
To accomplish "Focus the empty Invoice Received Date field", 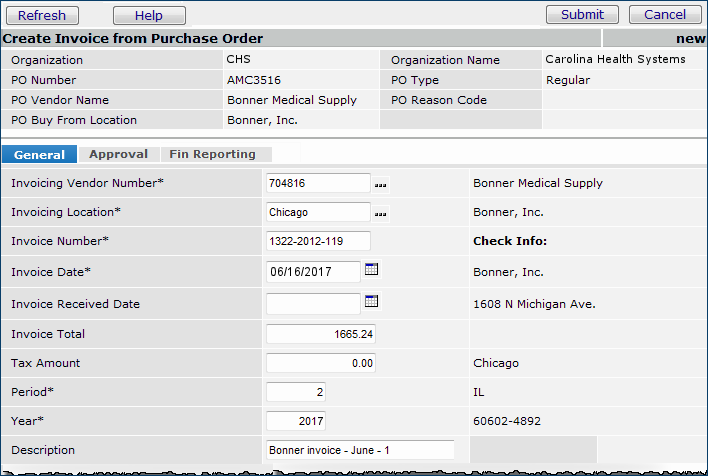I will [x=313, y=303].
